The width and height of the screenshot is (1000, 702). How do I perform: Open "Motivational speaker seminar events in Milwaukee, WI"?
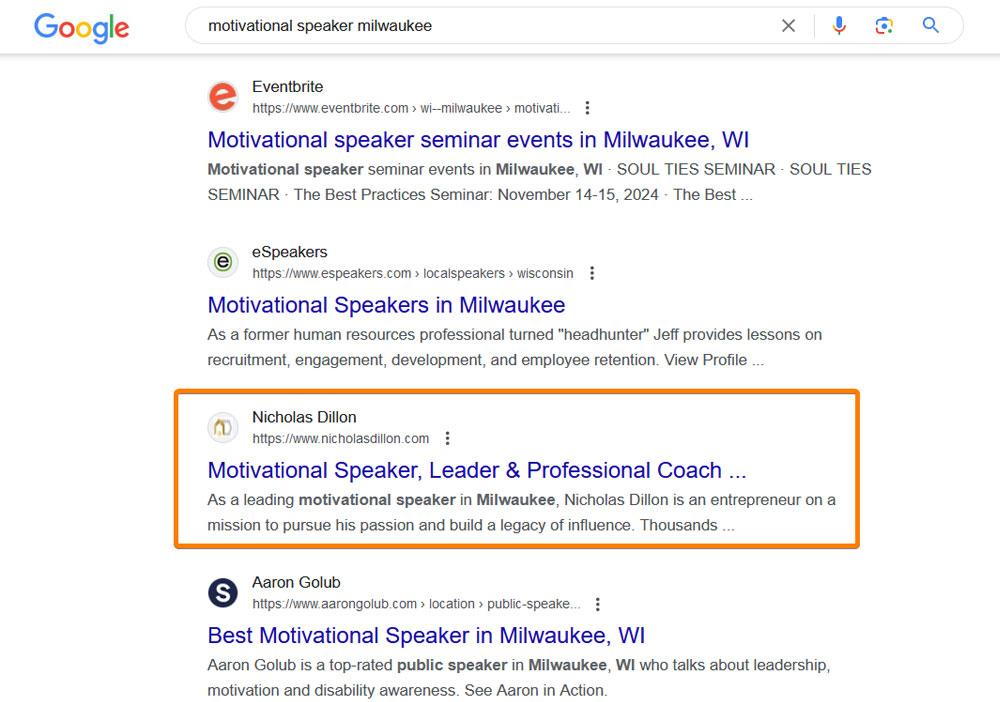(x=478, y=140)
